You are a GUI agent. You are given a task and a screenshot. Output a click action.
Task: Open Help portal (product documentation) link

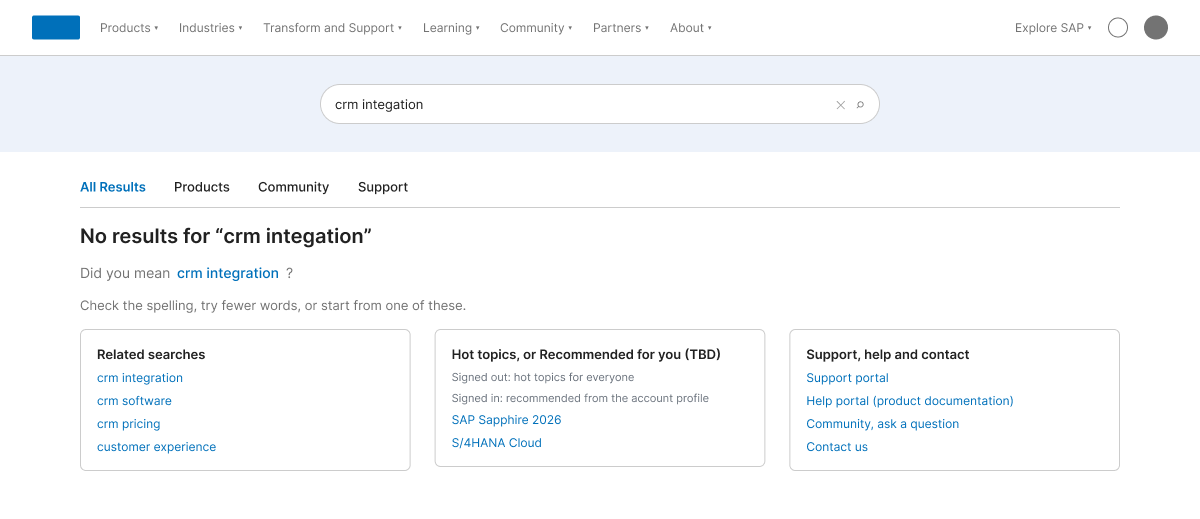tap(910, 401)
